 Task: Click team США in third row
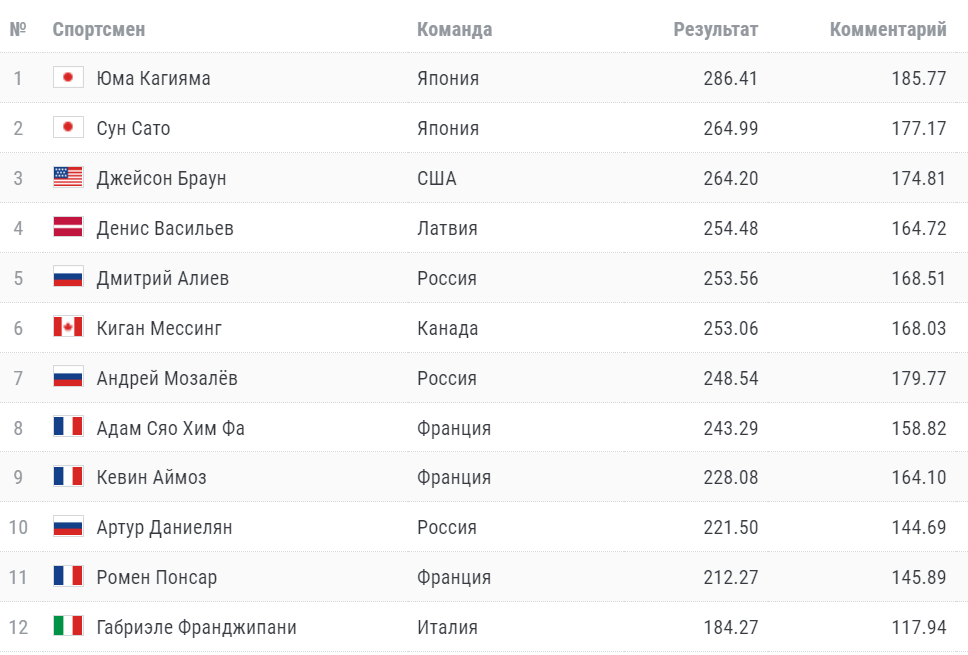click(x=436, y=178)
